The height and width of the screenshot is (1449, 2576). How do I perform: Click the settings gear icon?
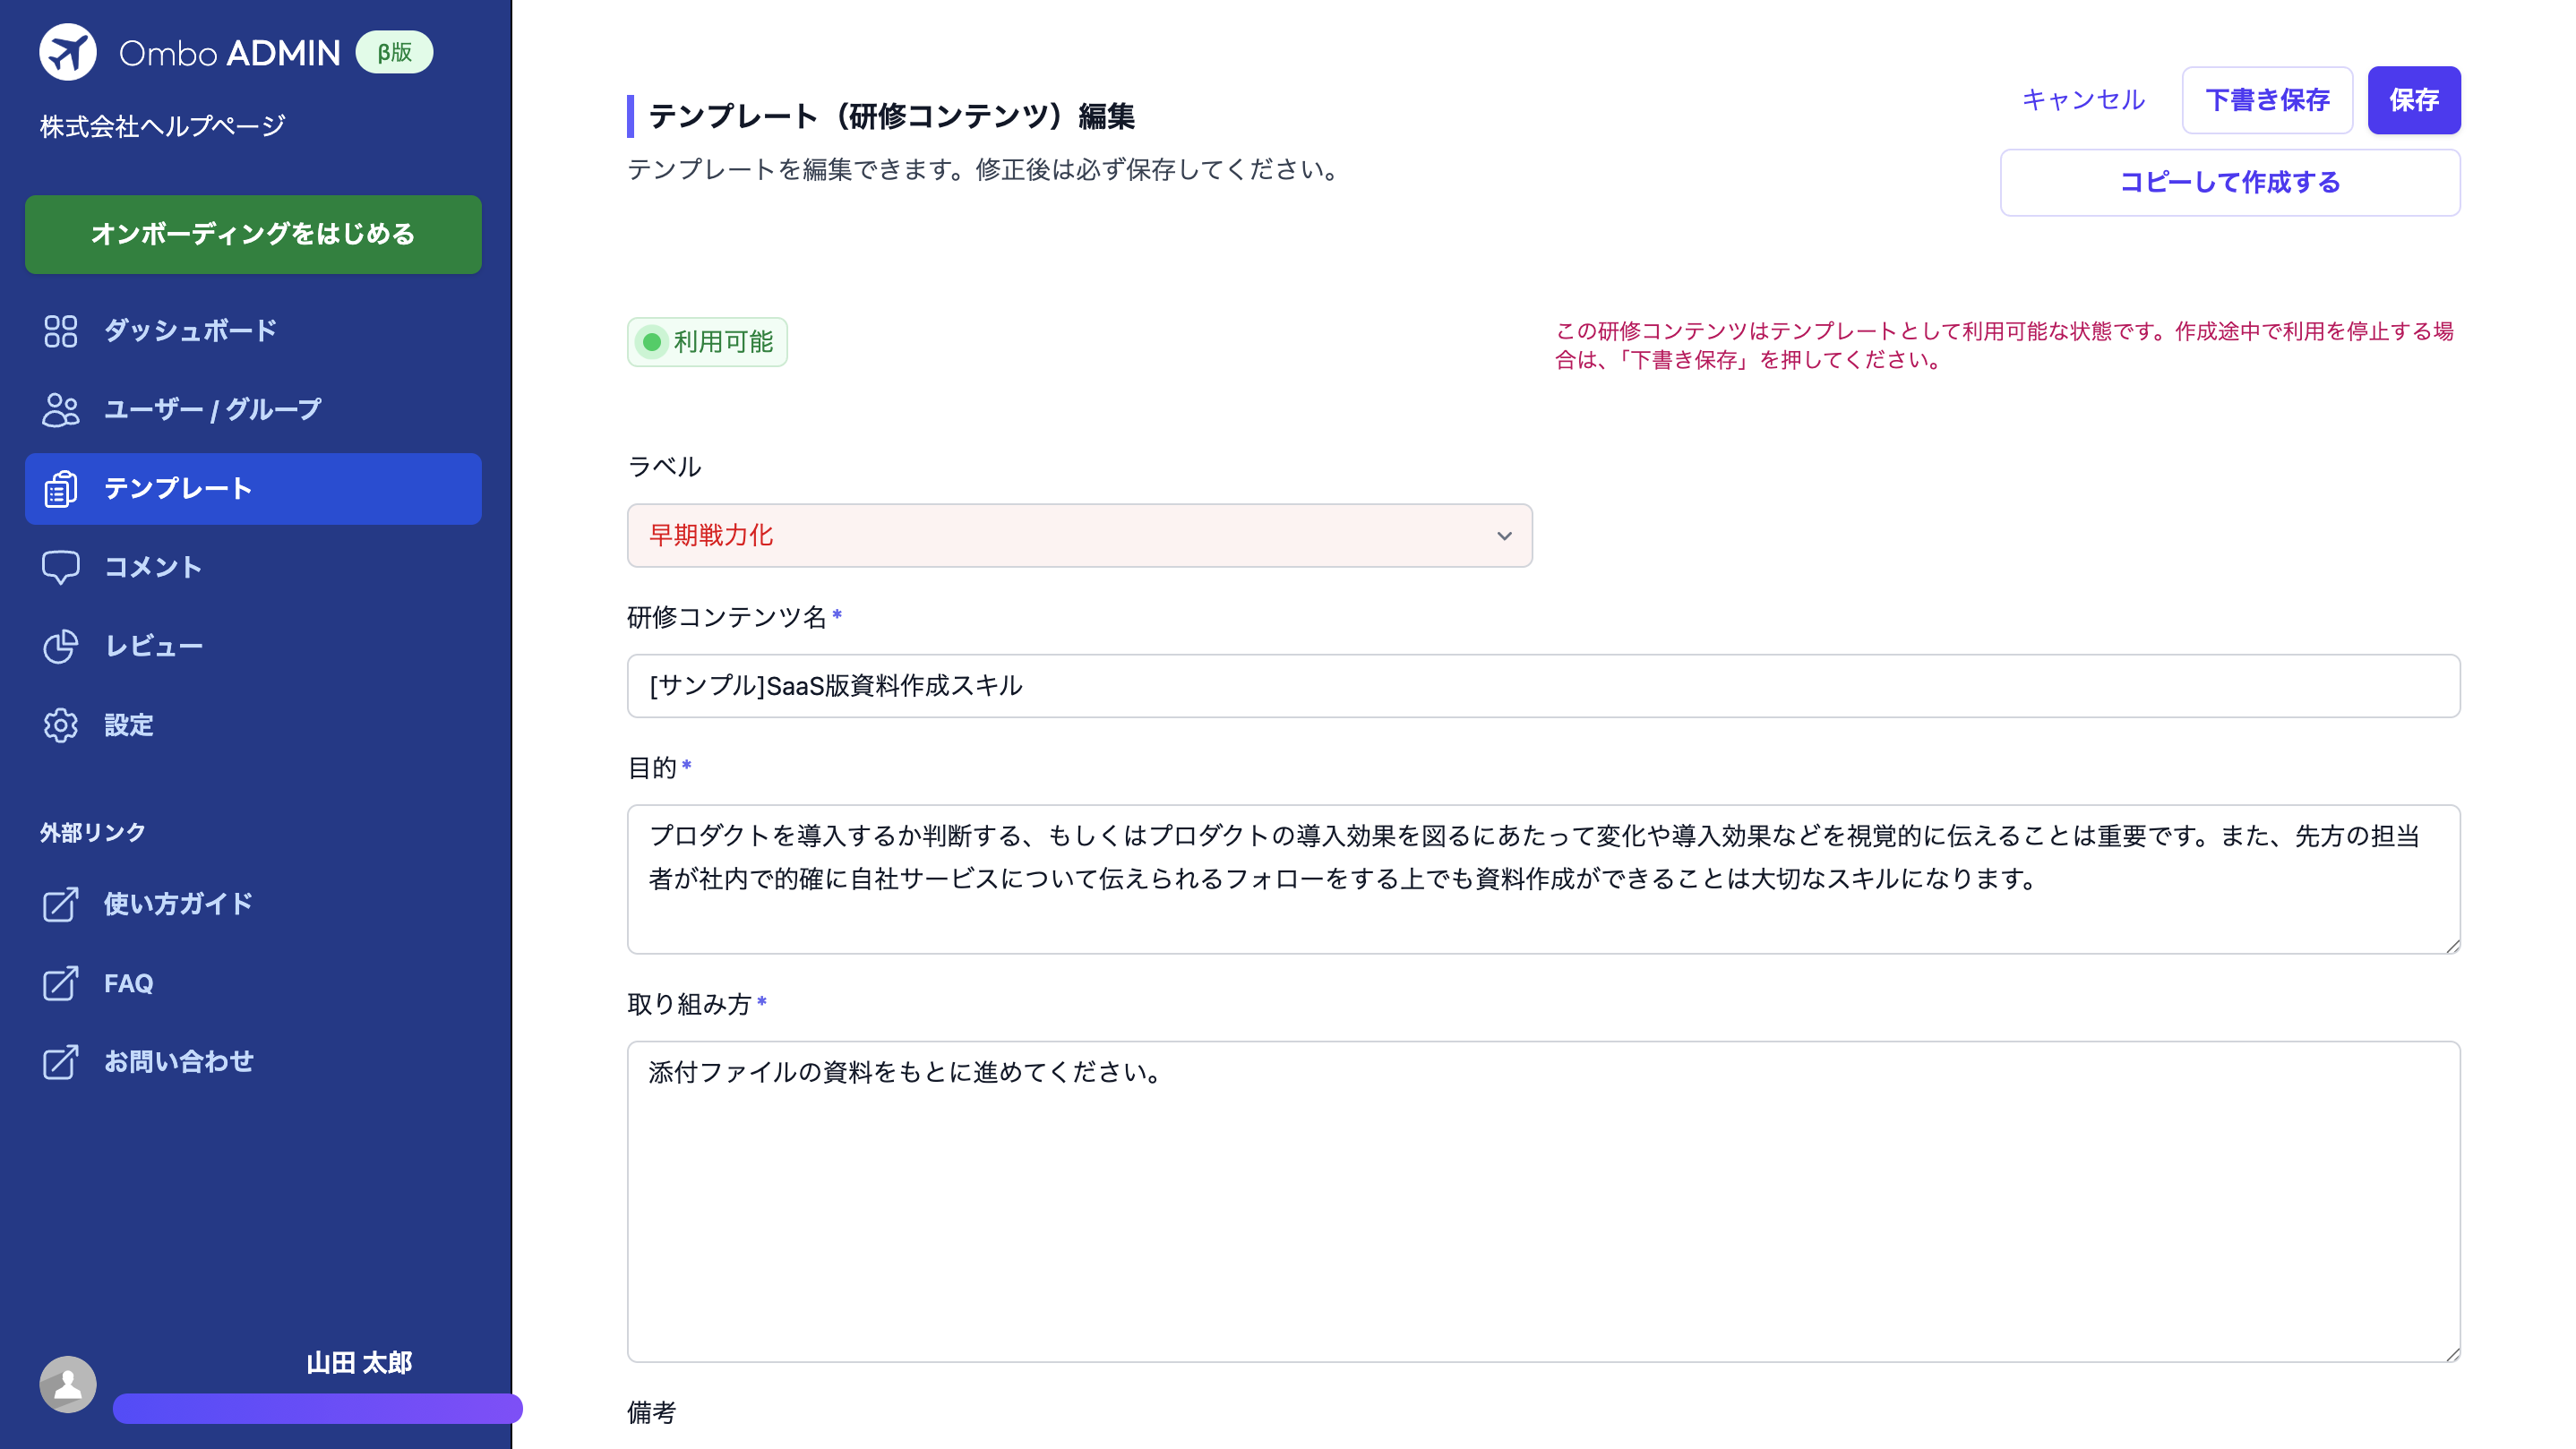pos(60,725)
